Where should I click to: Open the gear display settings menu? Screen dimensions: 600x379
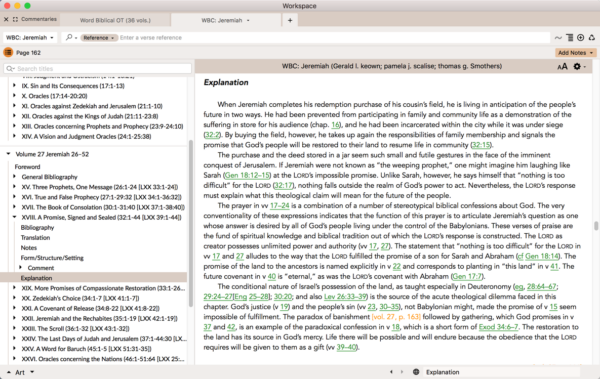tap(579, 67)
